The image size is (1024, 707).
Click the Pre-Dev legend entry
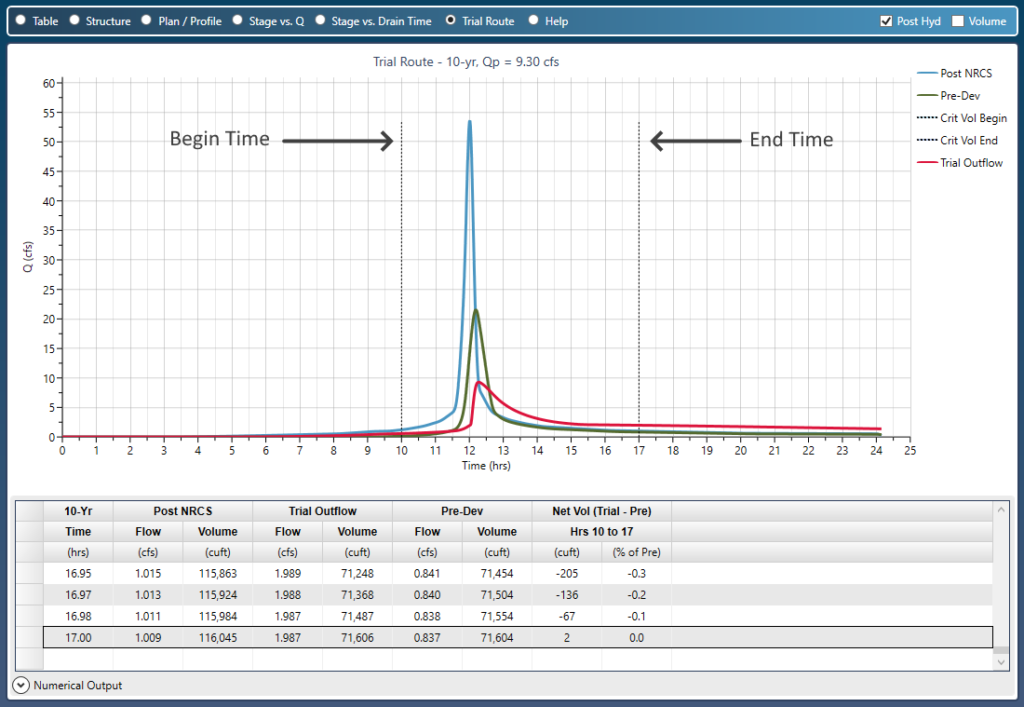pos(962,96)
